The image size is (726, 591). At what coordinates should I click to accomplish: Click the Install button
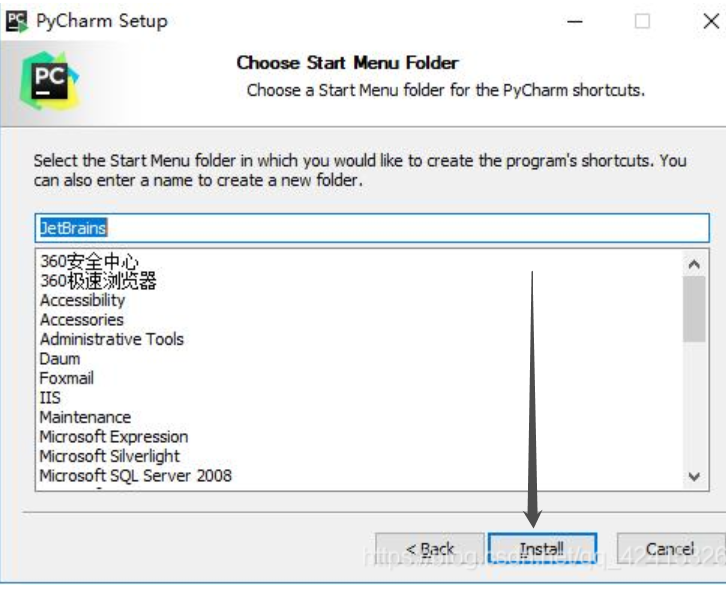pyautogui.click(x=542, y=549)
